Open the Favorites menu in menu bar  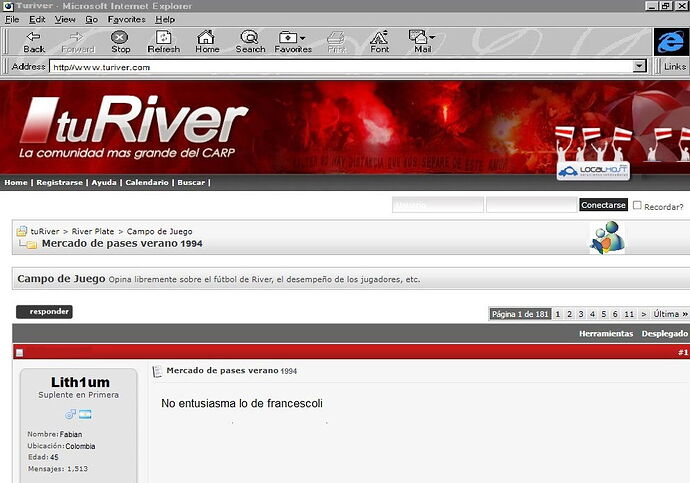pos(126,19)
